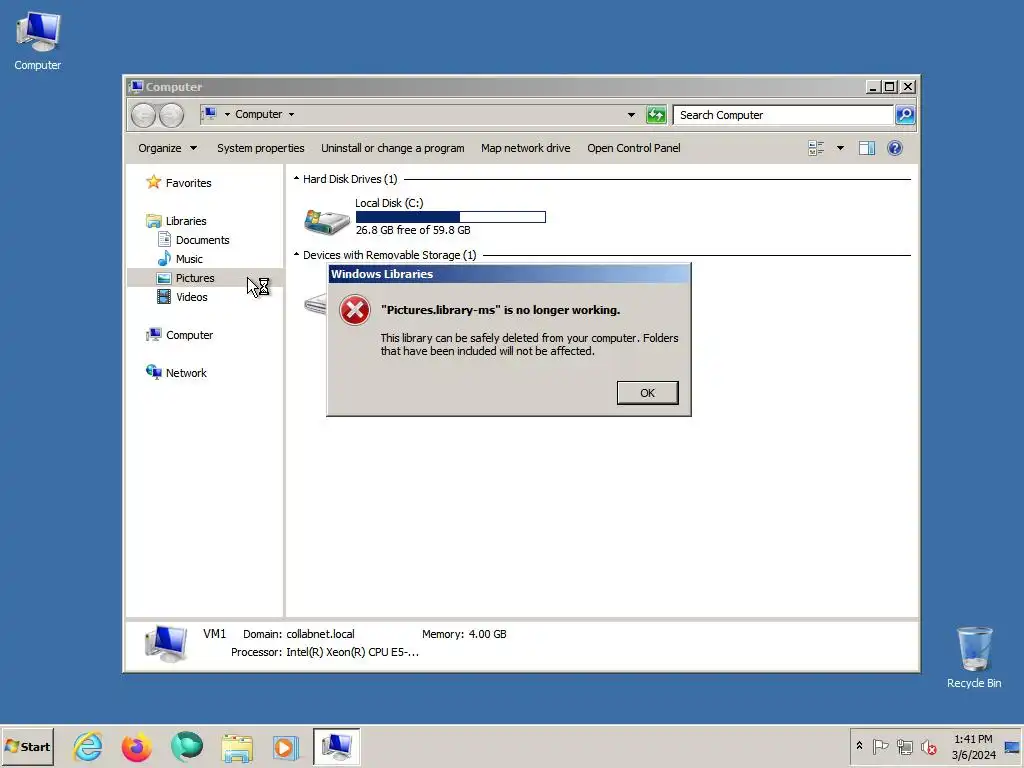
Task: Click the search magnifier icon
Action: [x=904, y=115]
